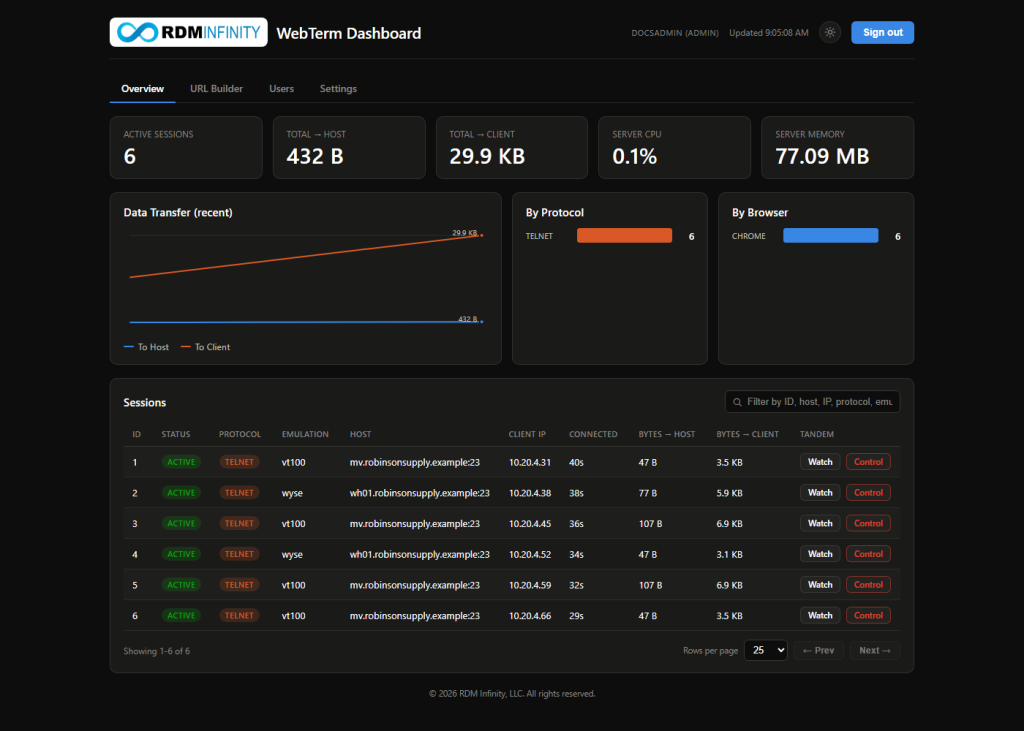Viewport: 1024px width, 731px height.
Task: Click client IP 10.20.4.45
Action: pyautogui.click(x=530, y=523)
